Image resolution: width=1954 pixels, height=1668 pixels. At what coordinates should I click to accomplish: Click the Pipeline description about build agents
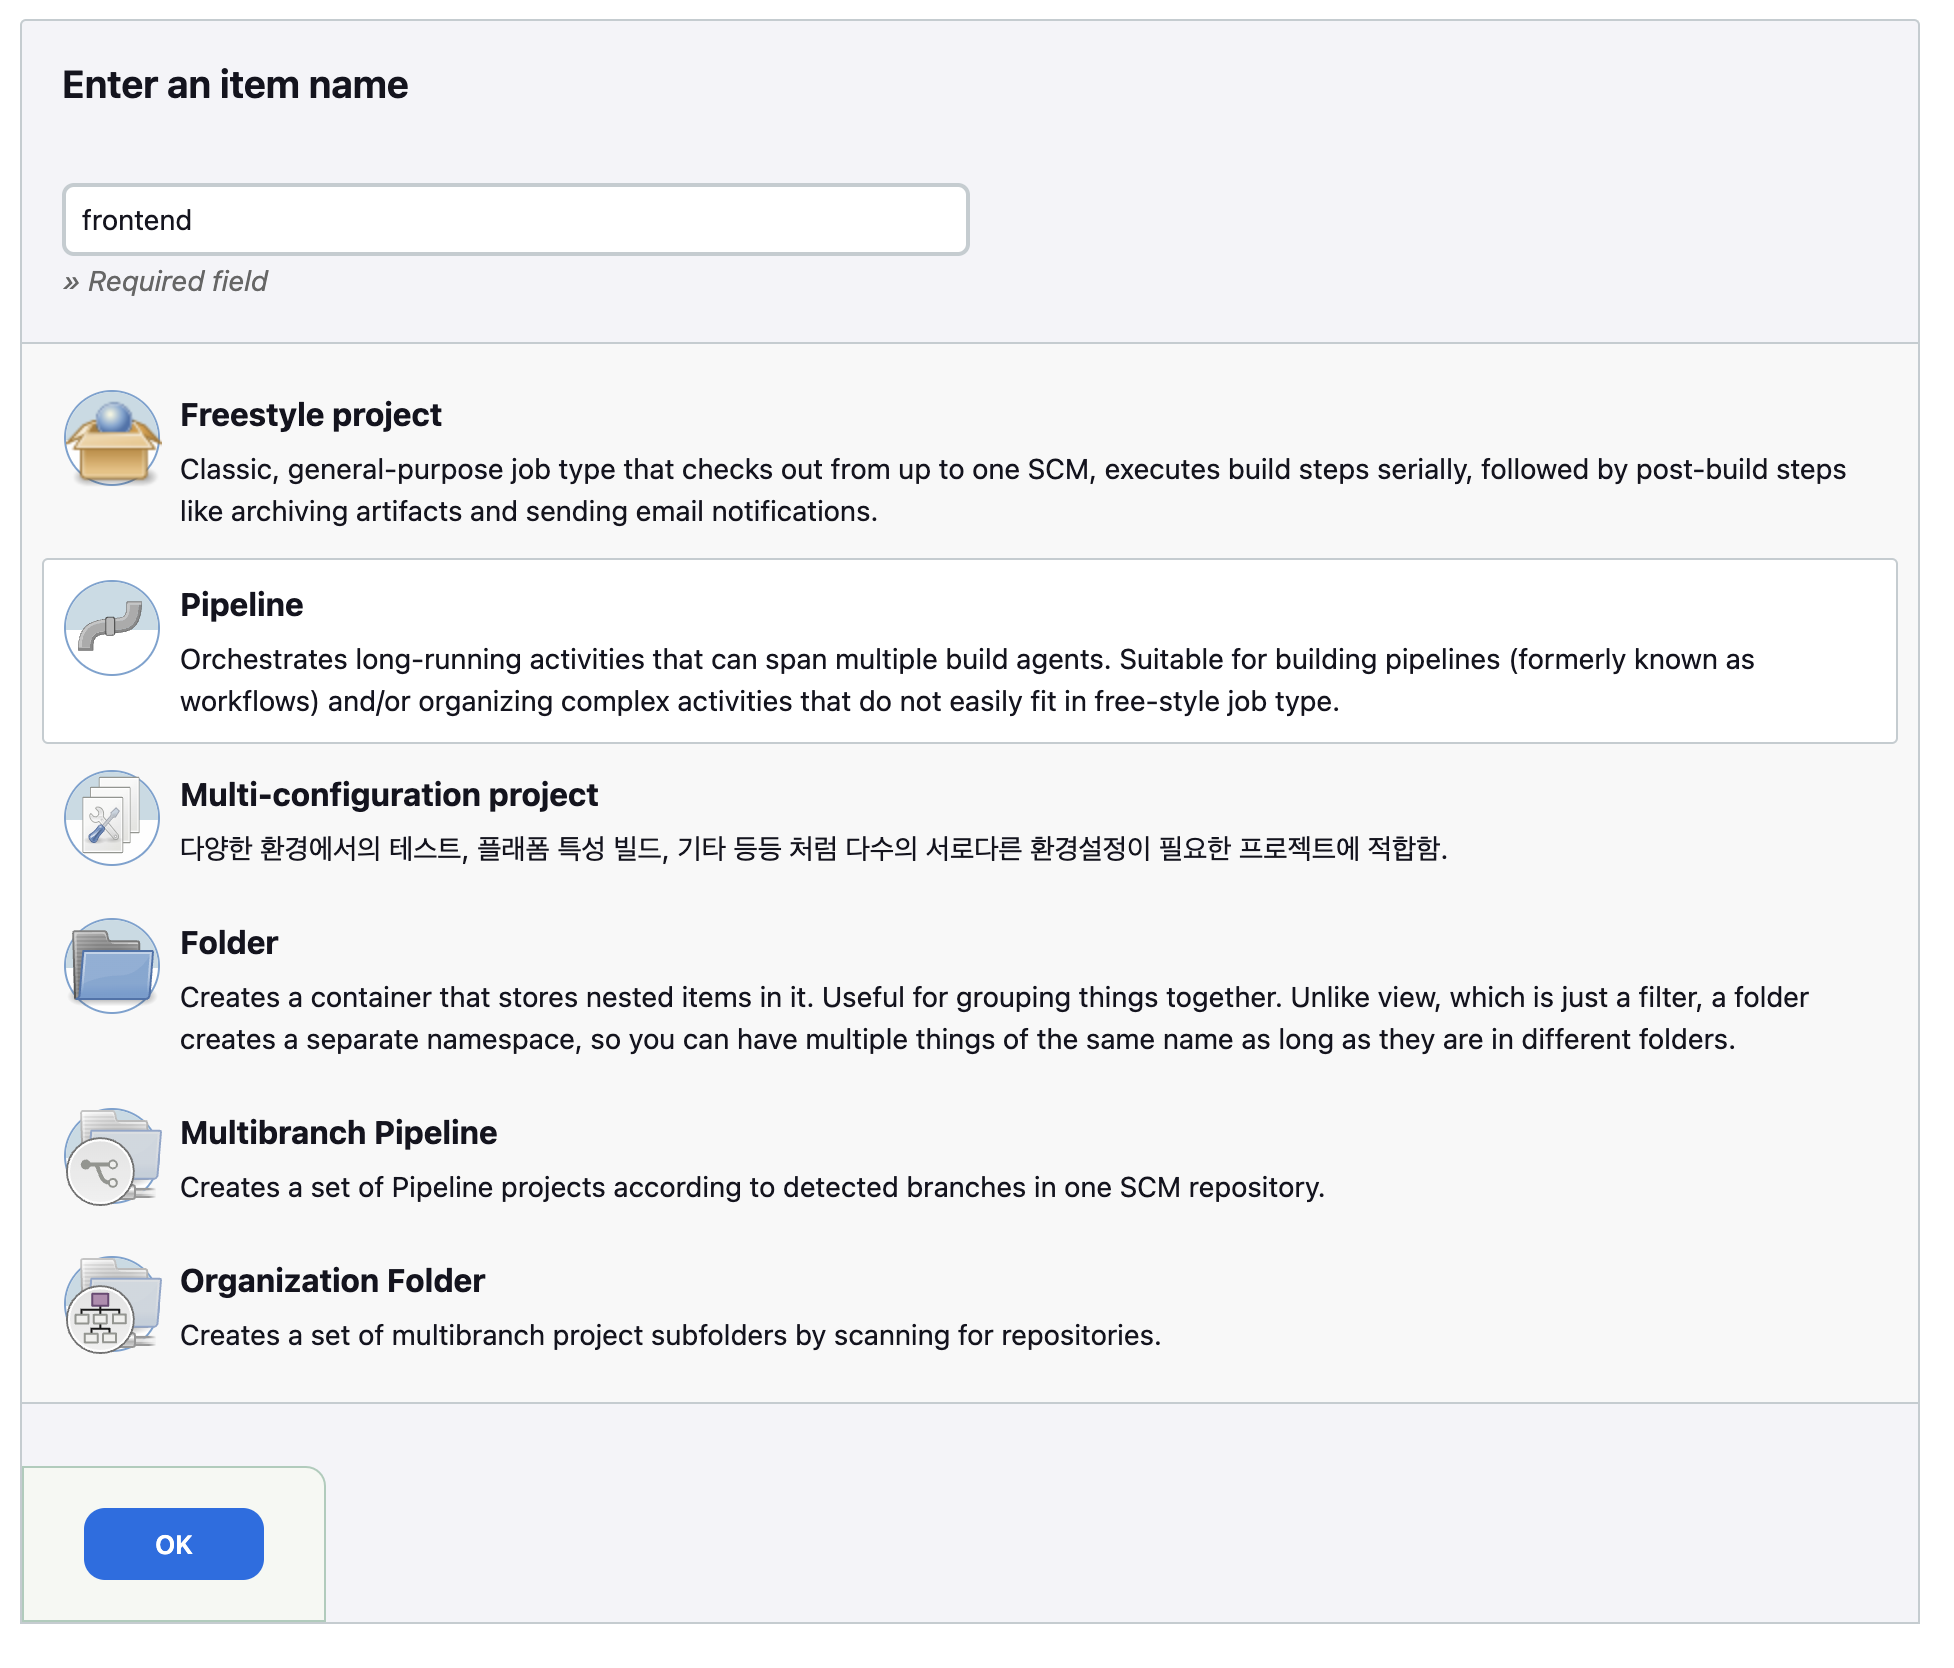click(966, 680)
